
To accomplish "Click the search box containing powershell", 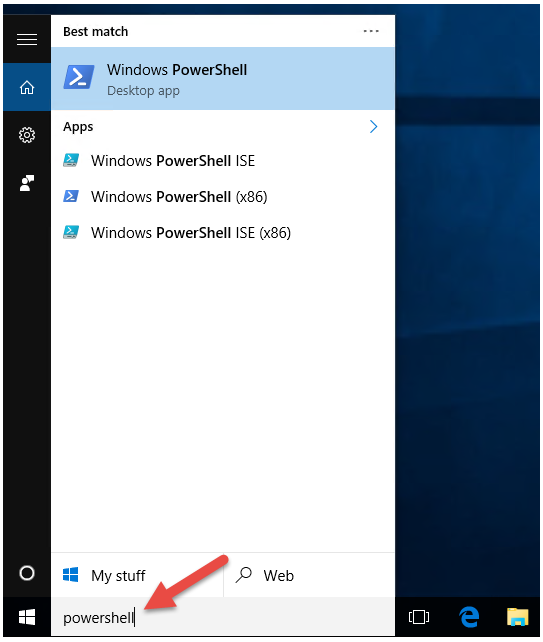I will (223, 617).
